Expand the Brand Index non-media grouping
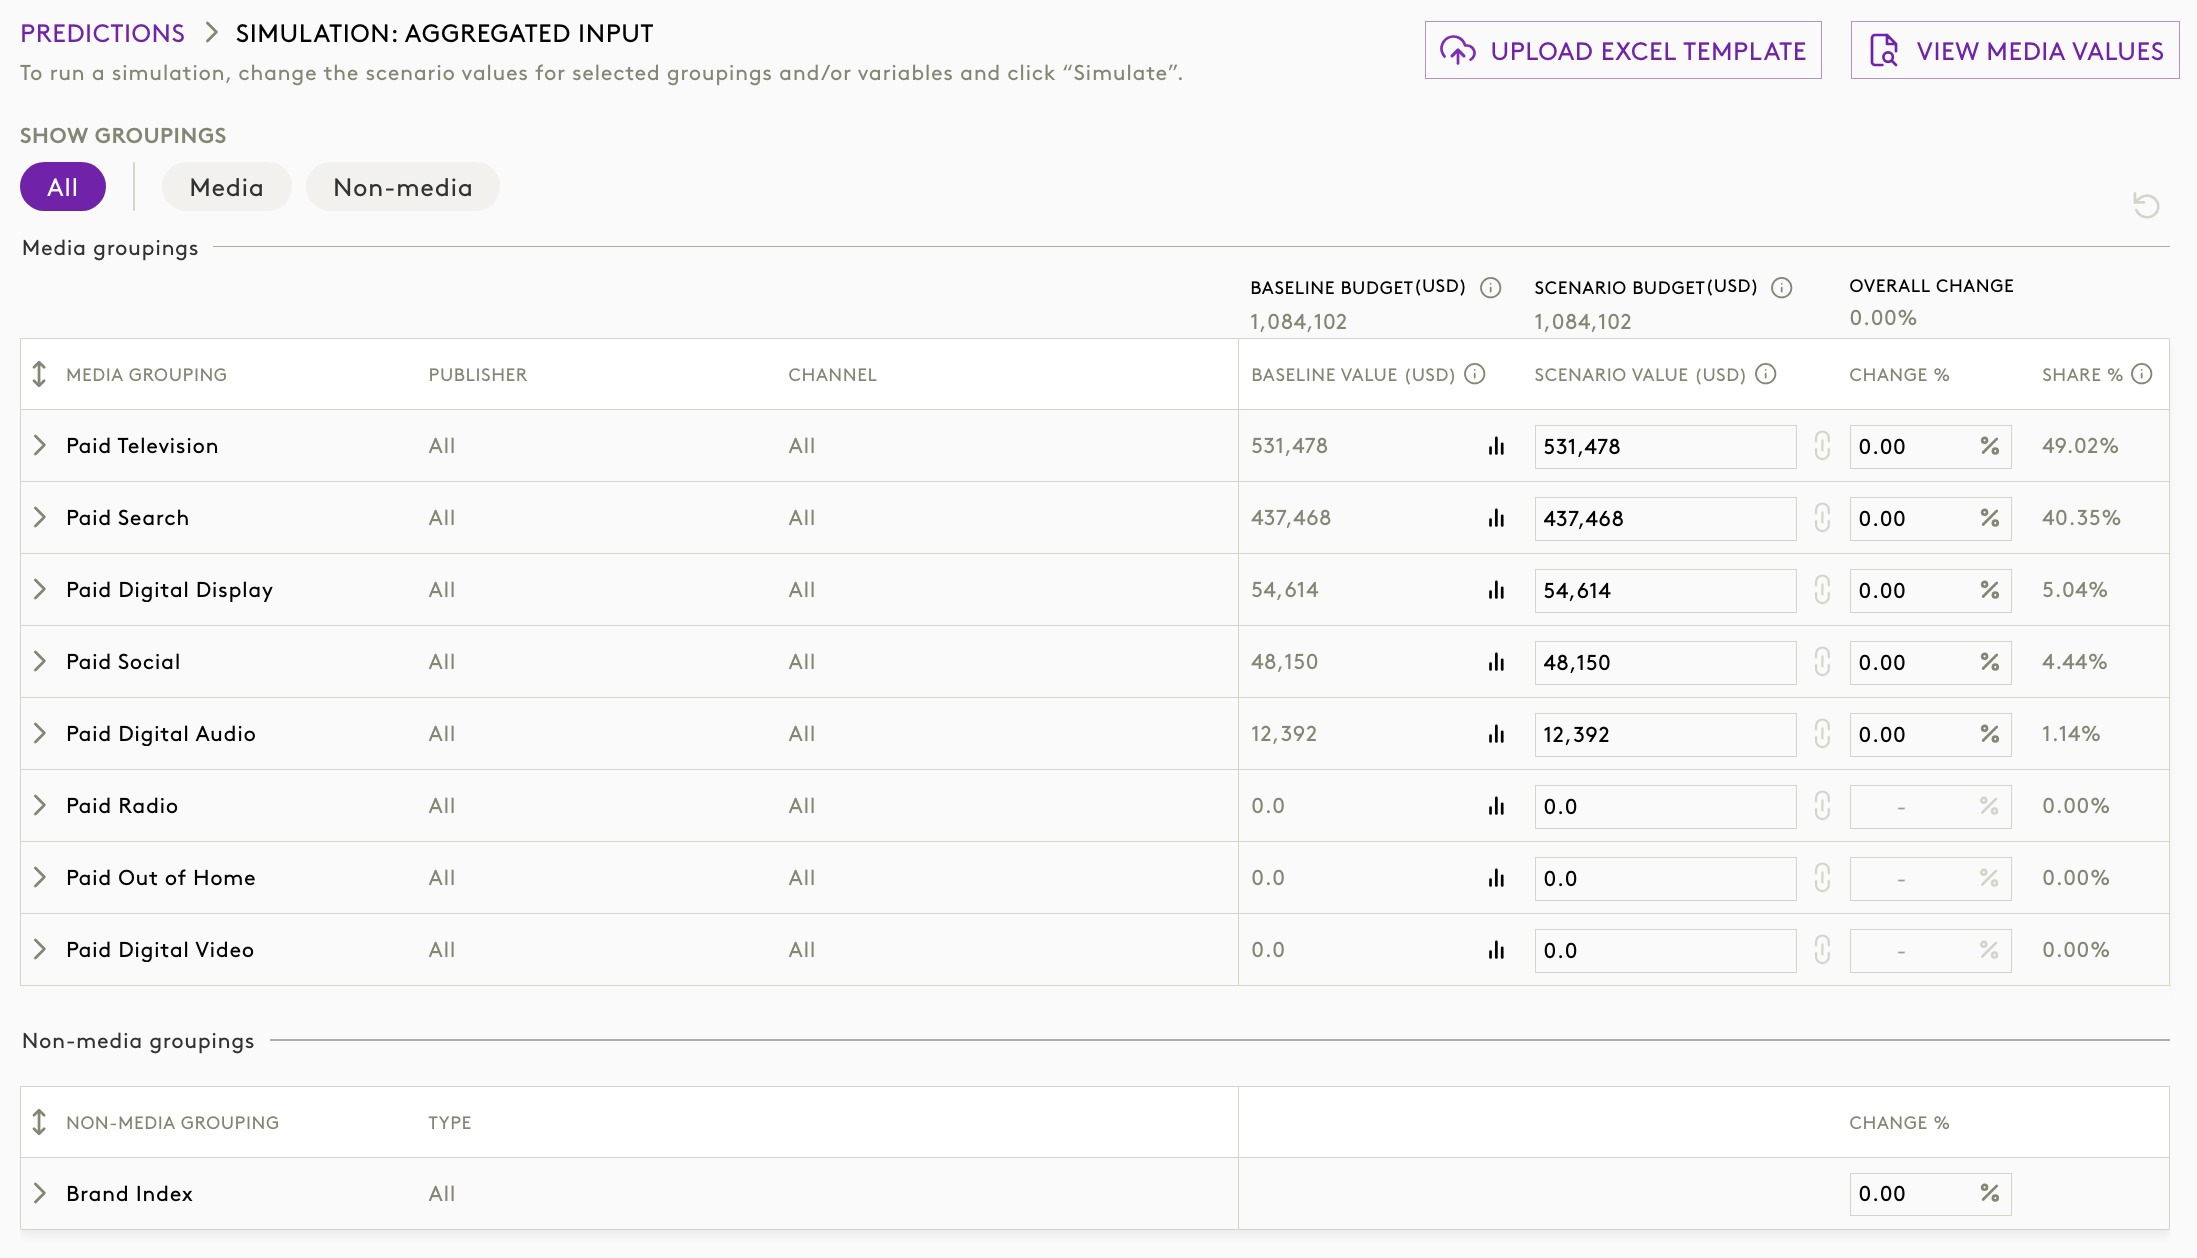Screen dimensions: 2197x1258 [40, 1193]
